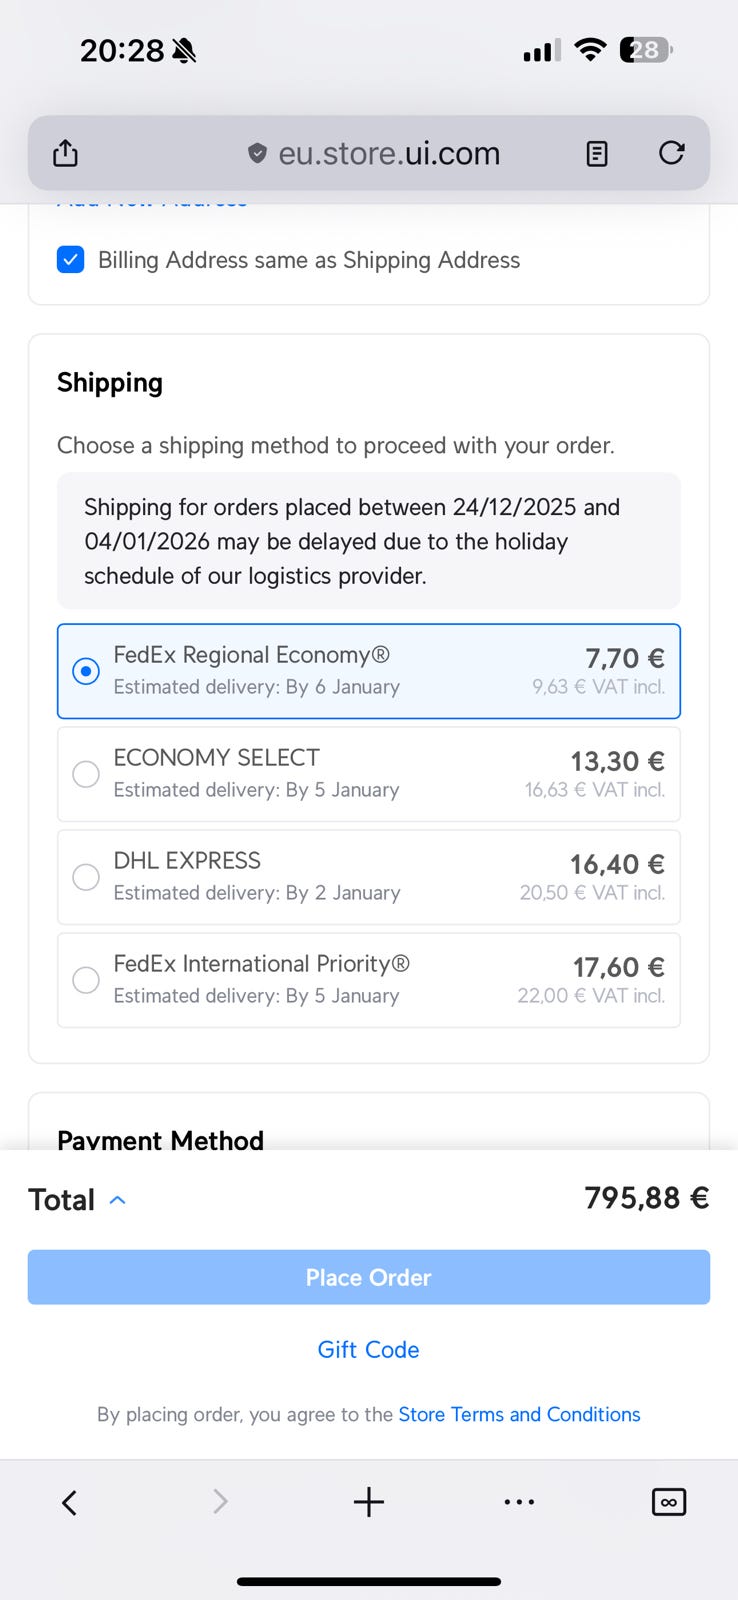Tap the share icon in address bar

(x=65, y=153)
